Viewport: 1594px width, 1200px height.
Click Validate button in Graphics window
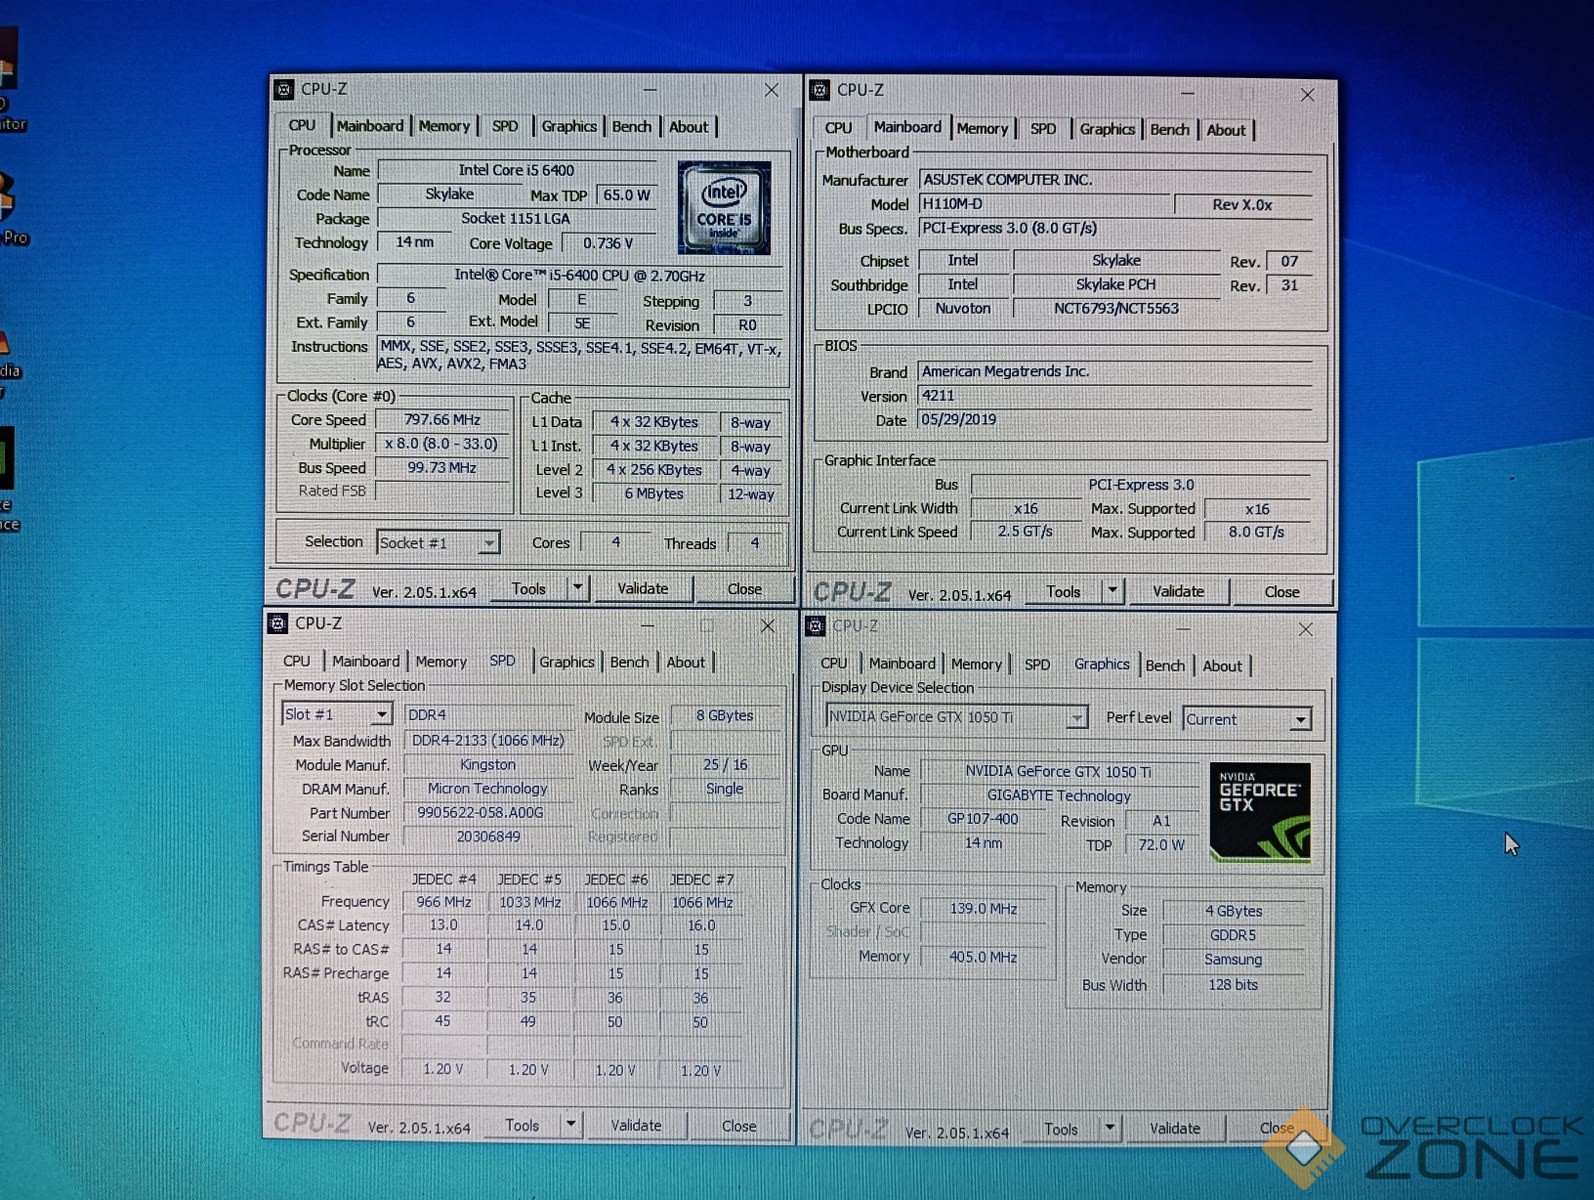[1175, 1129]
